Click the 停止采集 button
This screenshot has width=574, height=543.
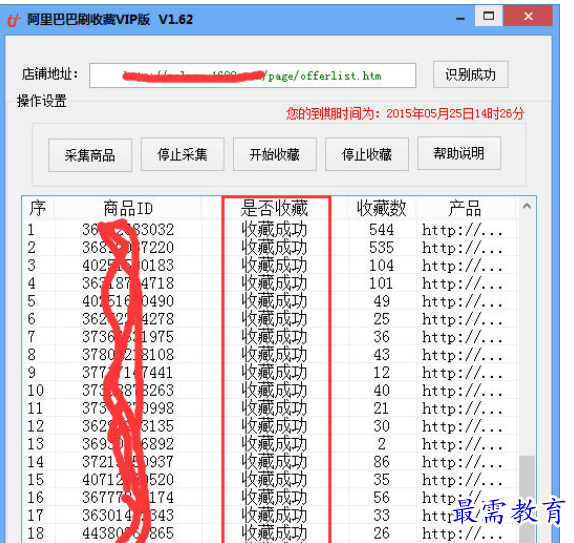coord(182,155)
